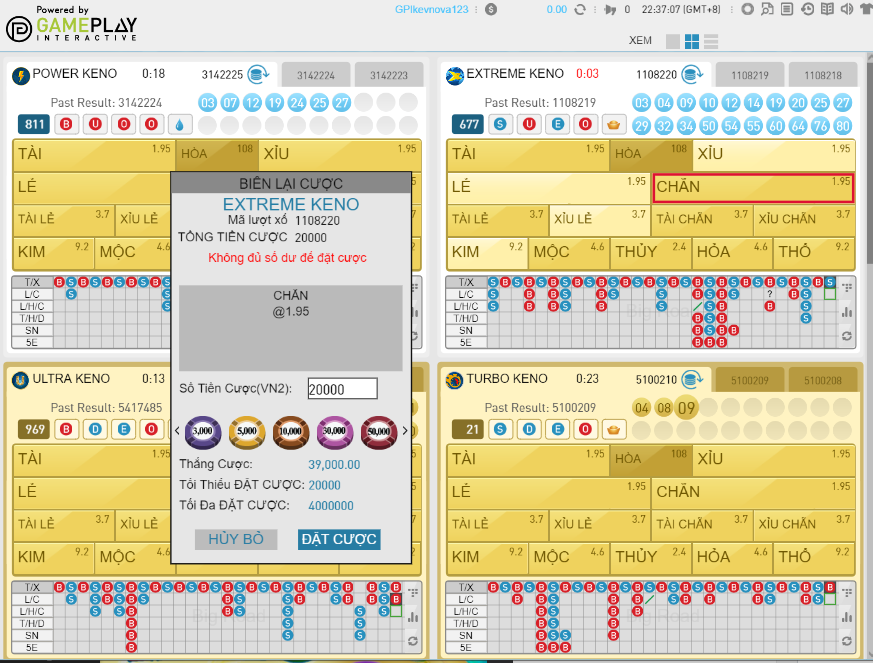Pick the purple 5,000 chip
The height and width of the screenshot is (663, 873).
point(203,430)
